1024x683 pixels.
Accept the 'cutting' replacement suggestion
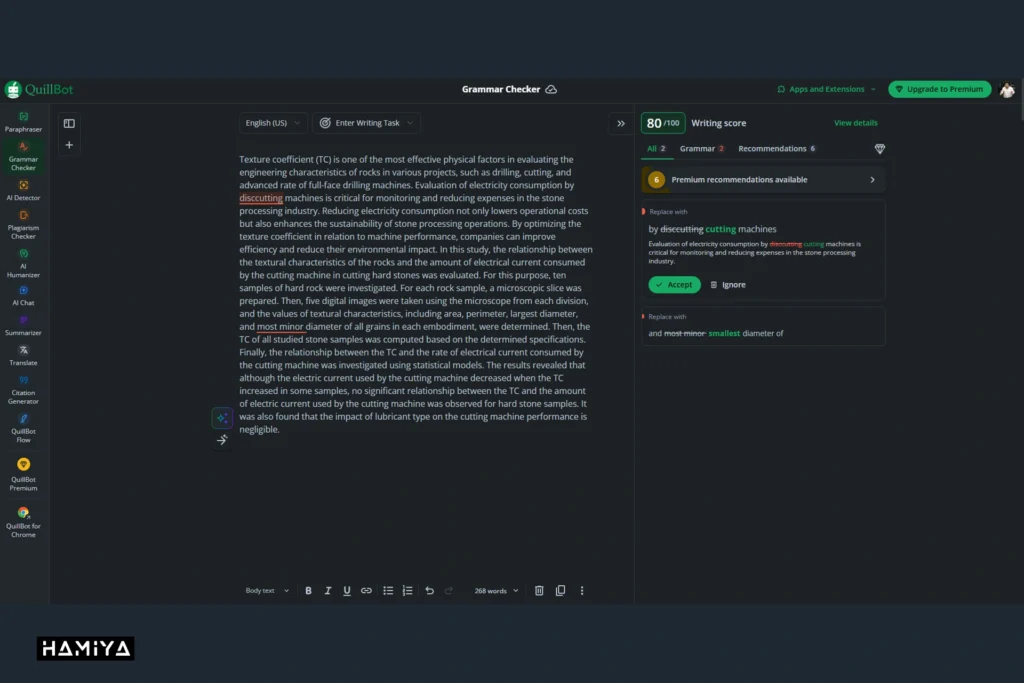pos(674,285)
